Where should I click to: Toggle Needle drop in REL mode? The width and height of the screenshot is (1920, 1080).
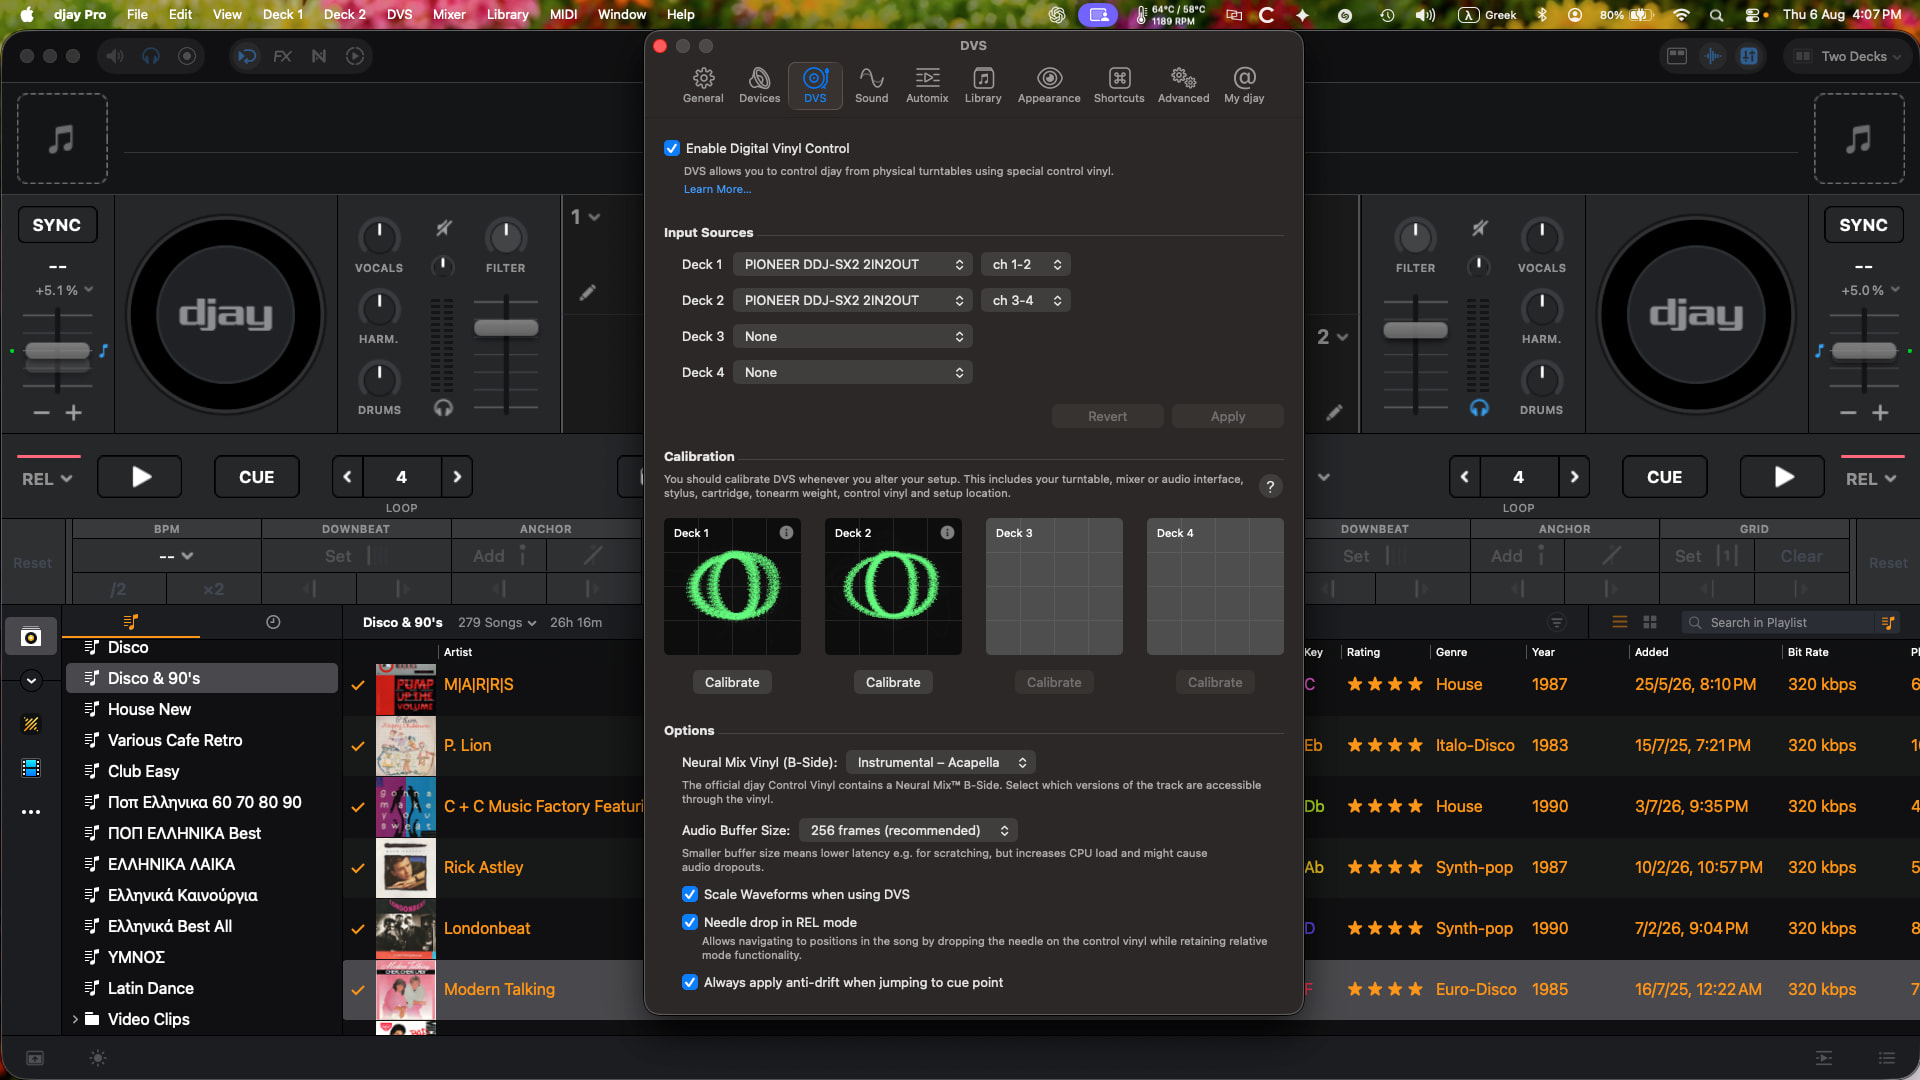690,922
